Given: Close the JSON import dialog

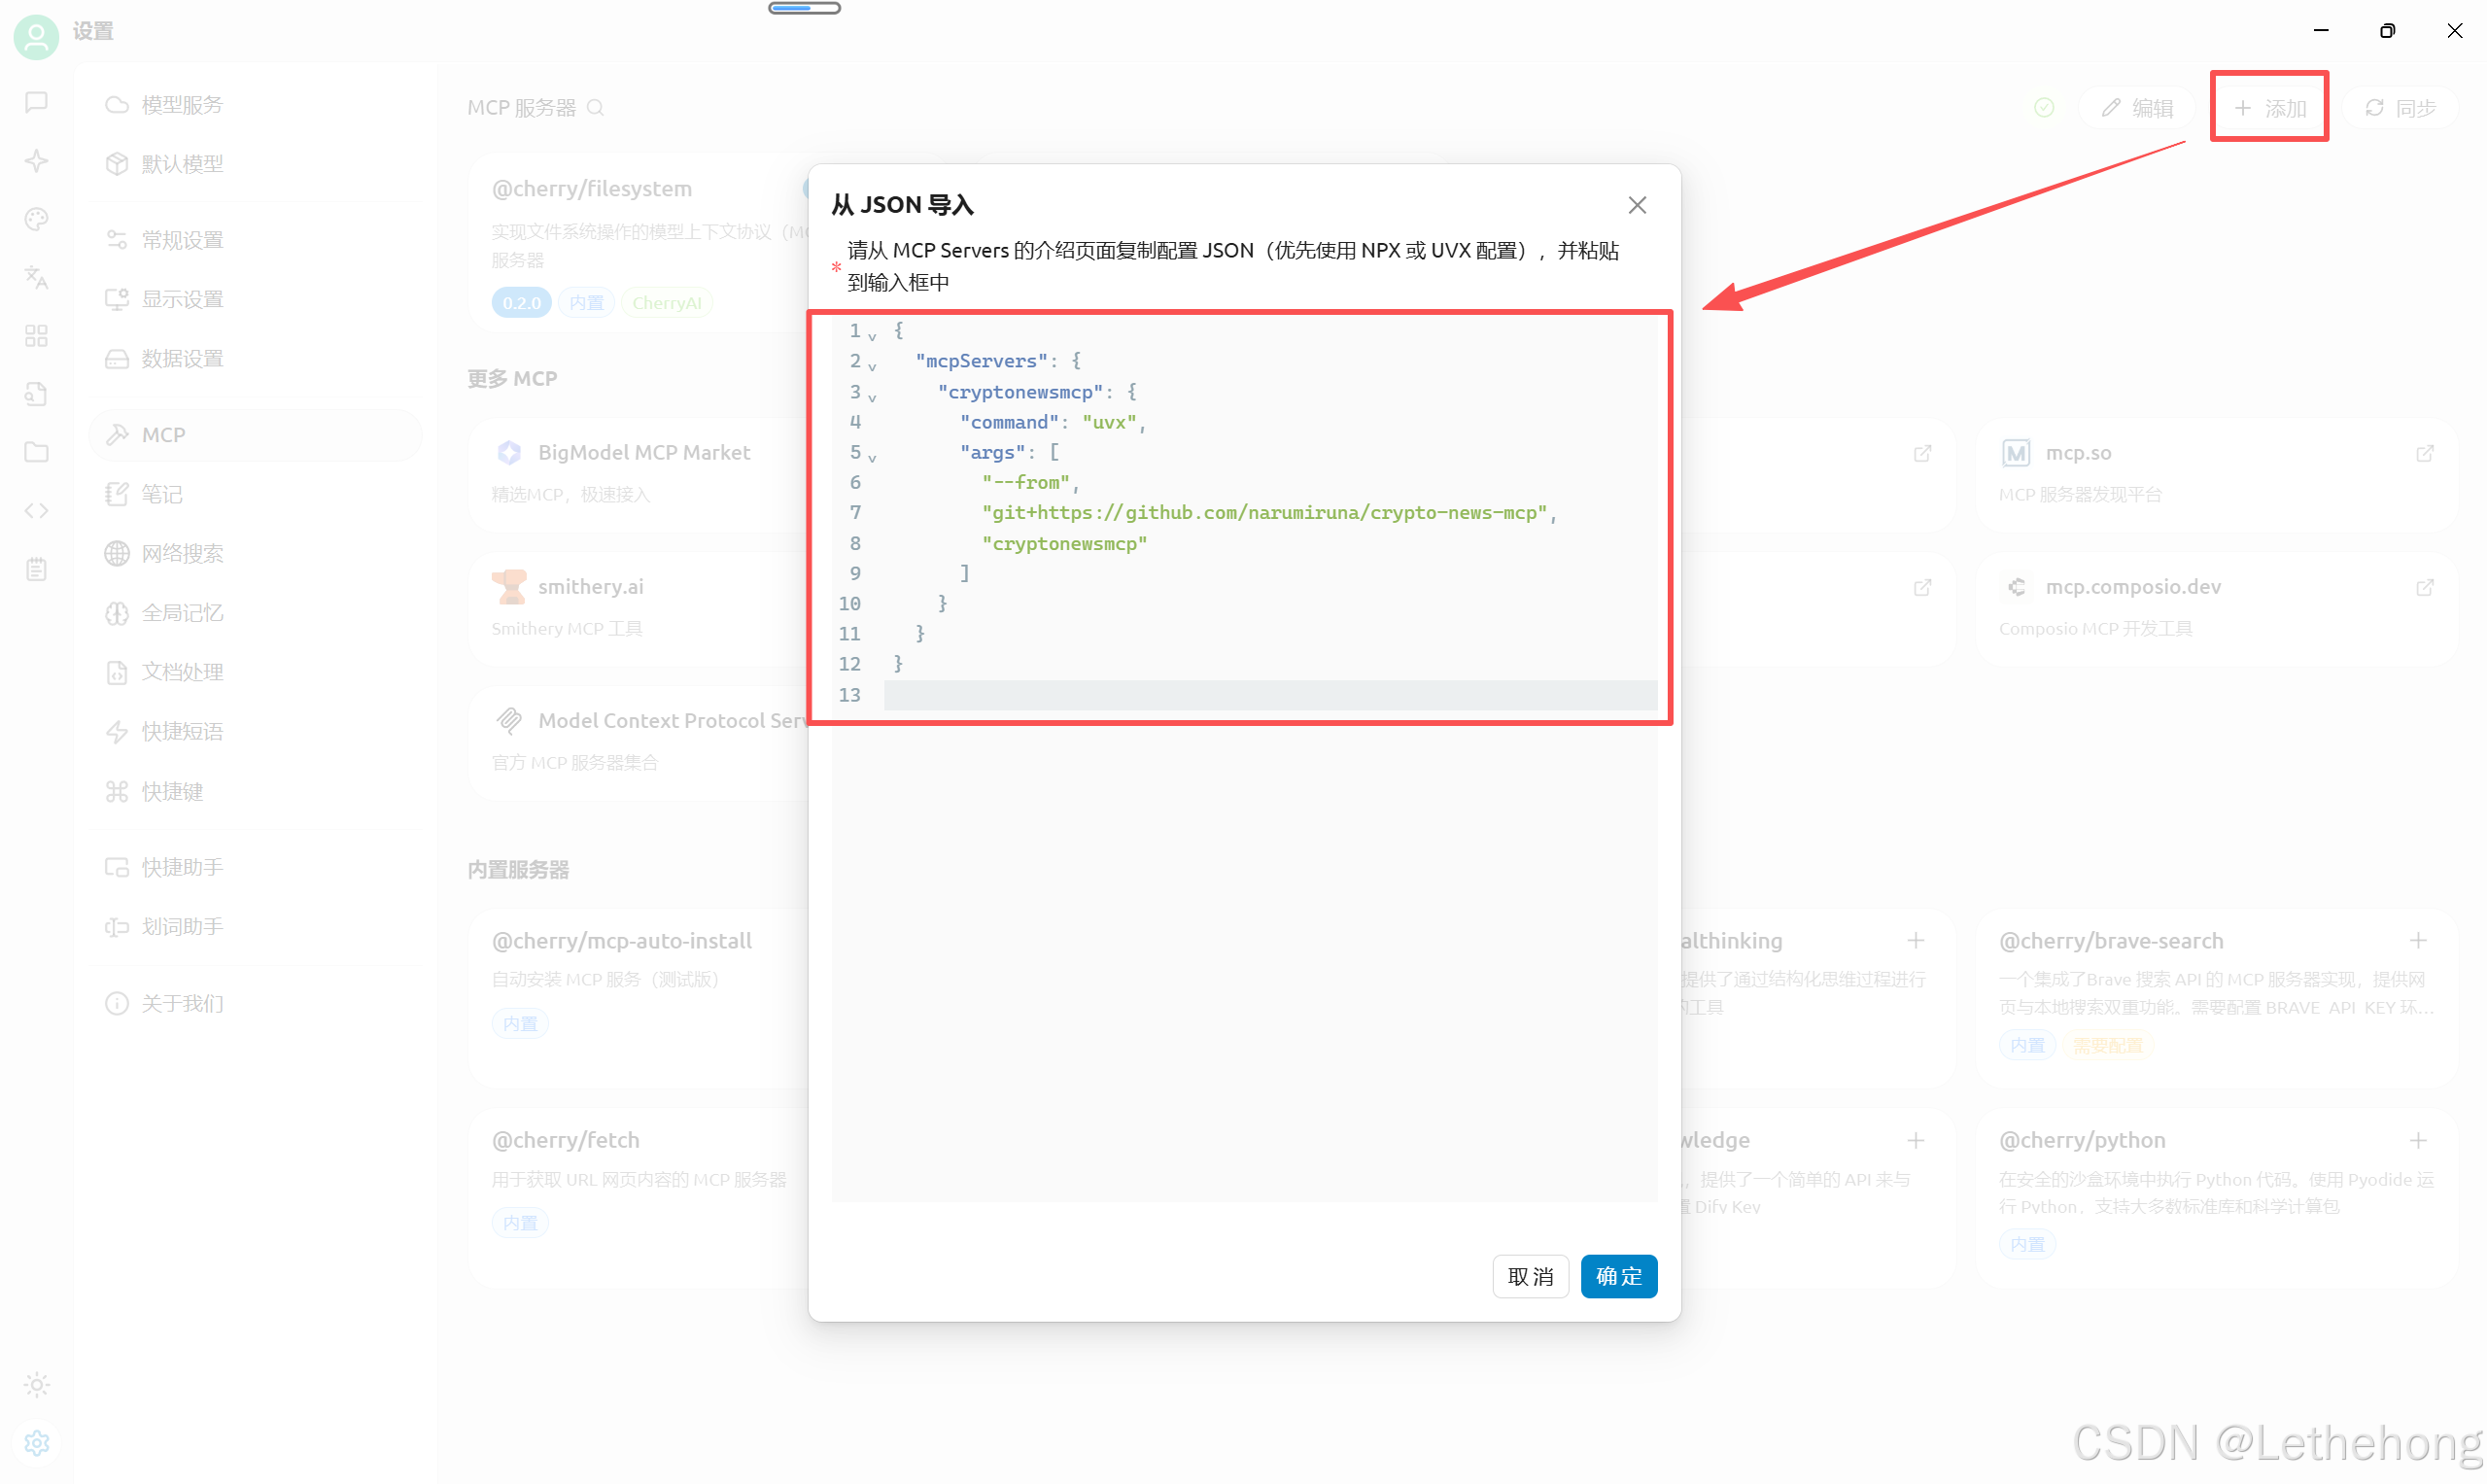Looking at the screenshot, I should coord(1636,205).
